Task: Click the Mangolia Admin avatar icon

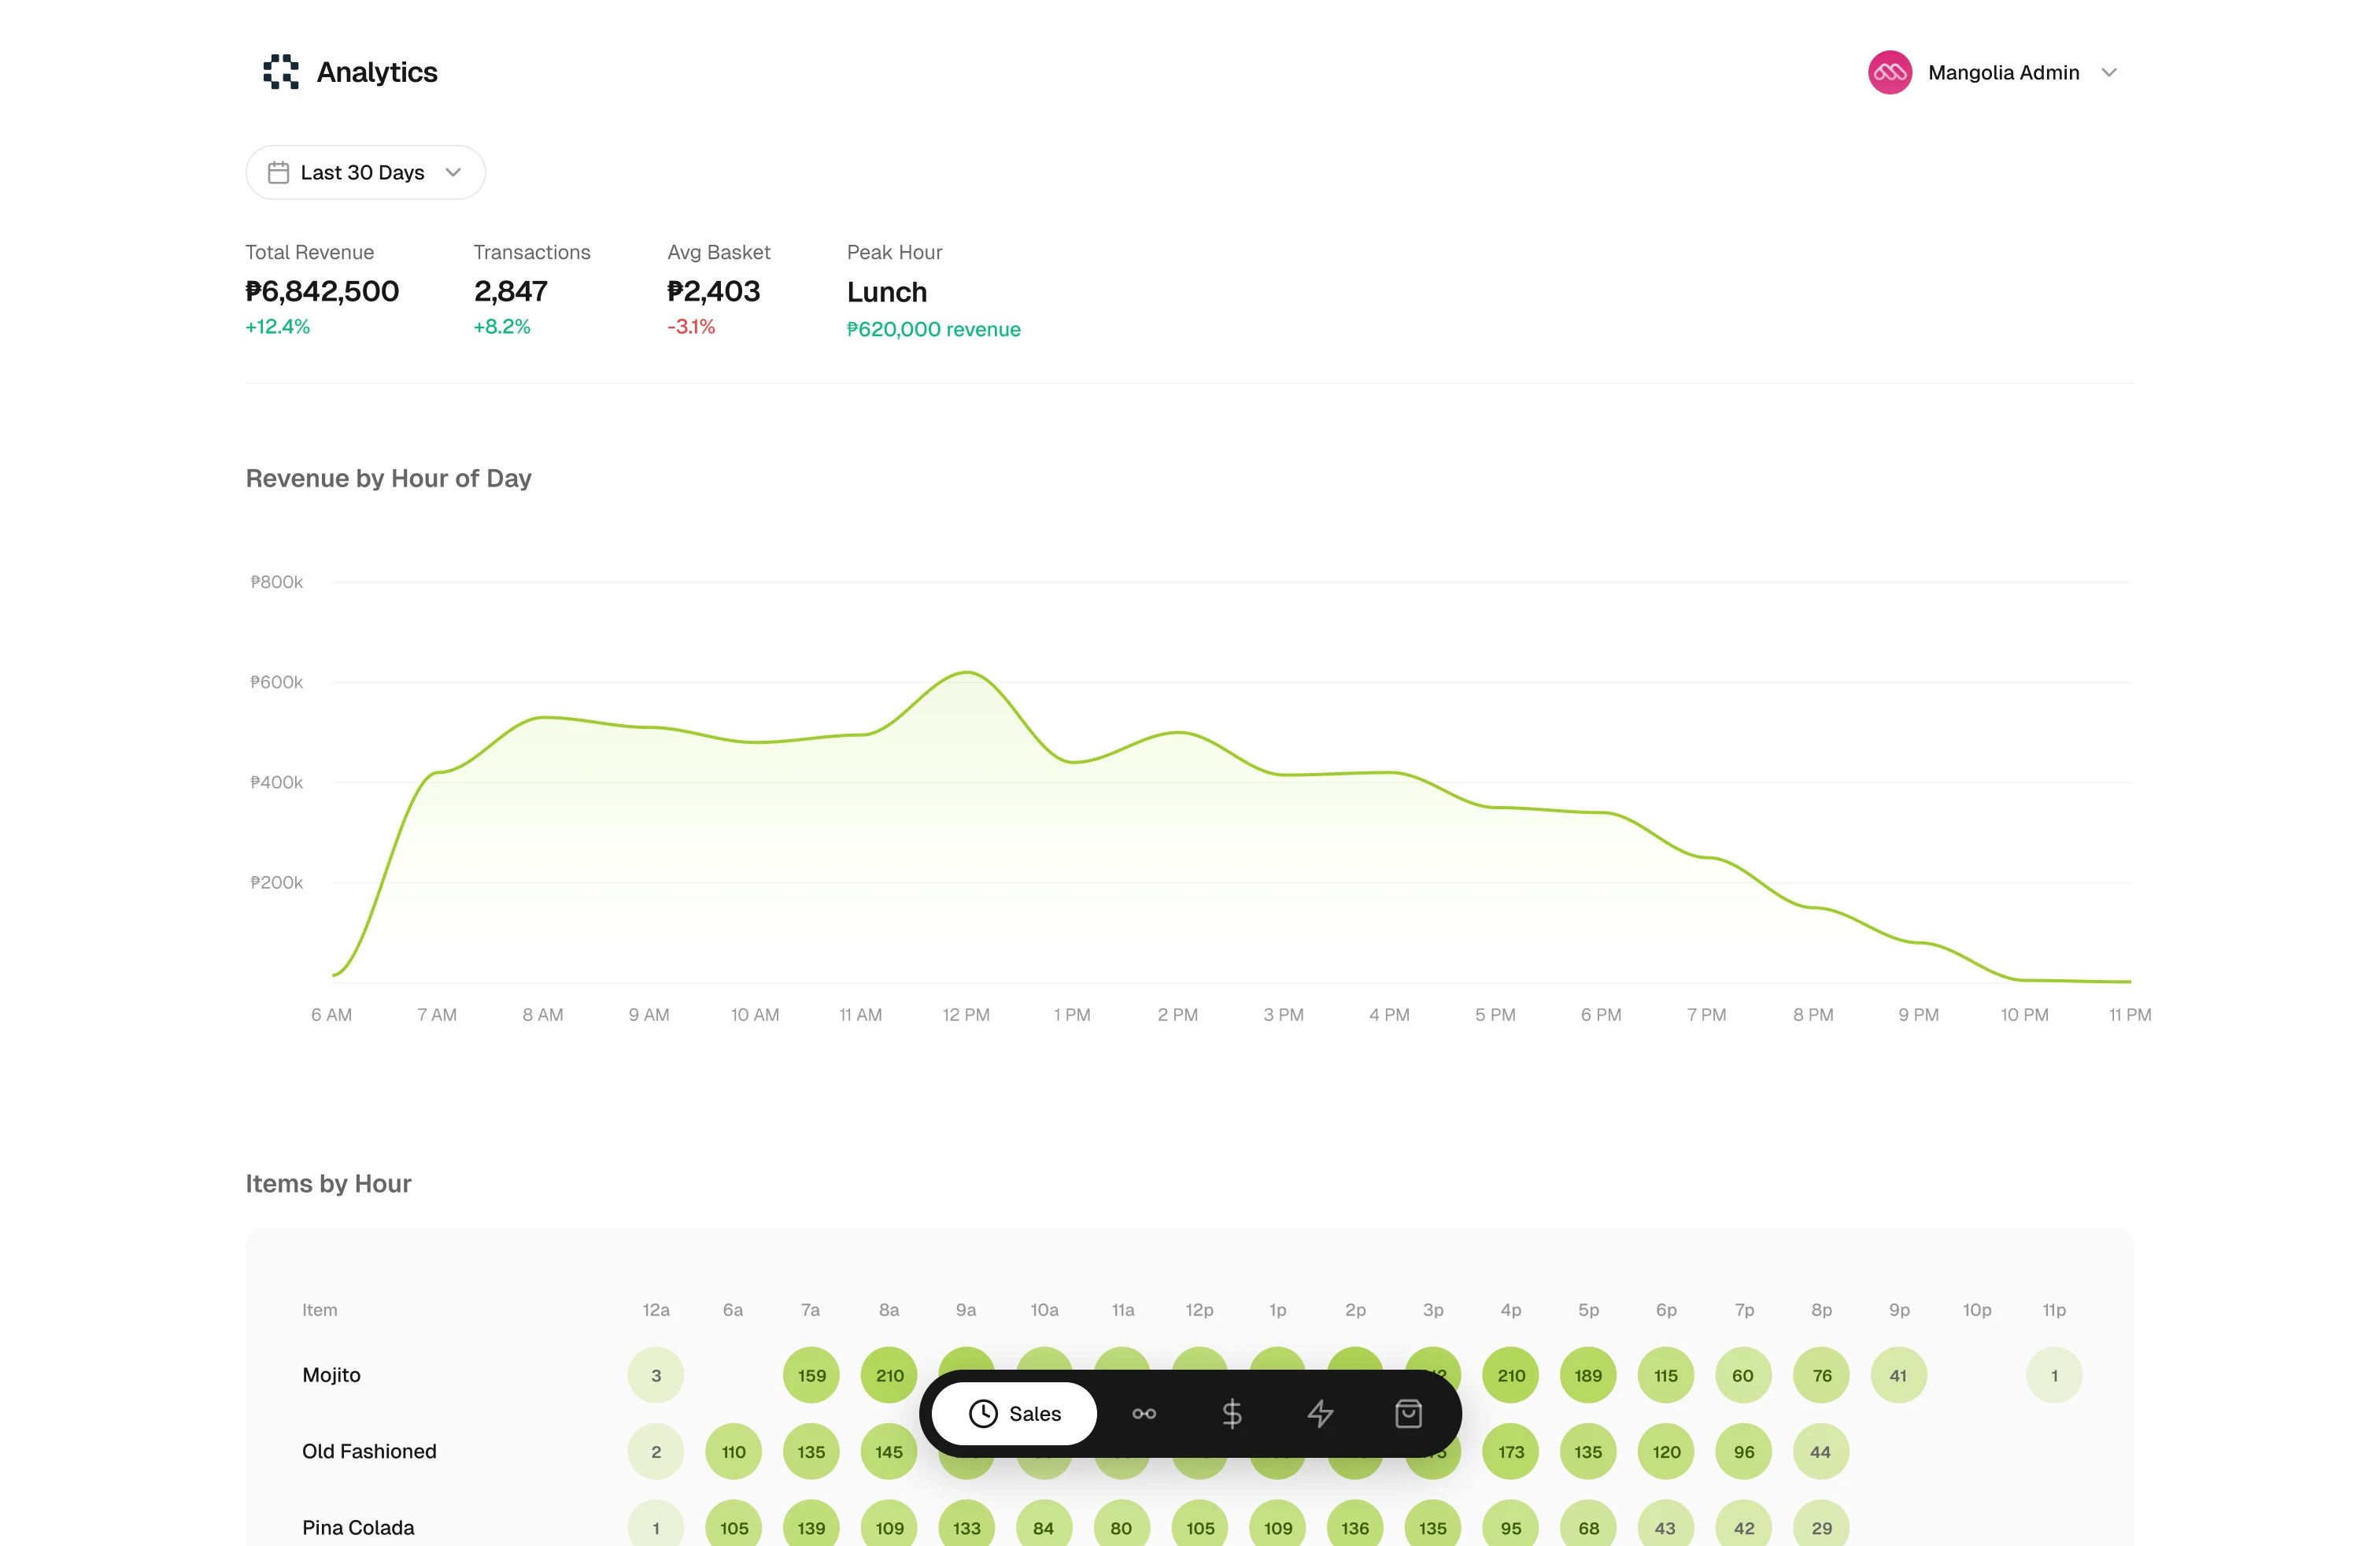Action: [x=1890, y=71]
